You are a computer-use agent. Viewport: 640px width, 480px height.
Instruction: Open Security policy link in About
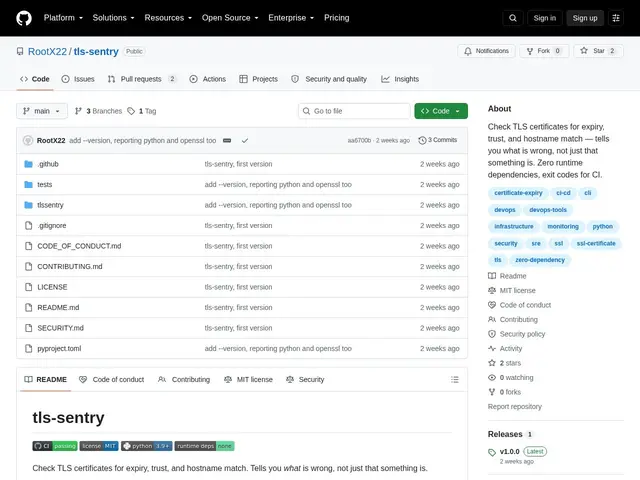click(x=517, y=334)
